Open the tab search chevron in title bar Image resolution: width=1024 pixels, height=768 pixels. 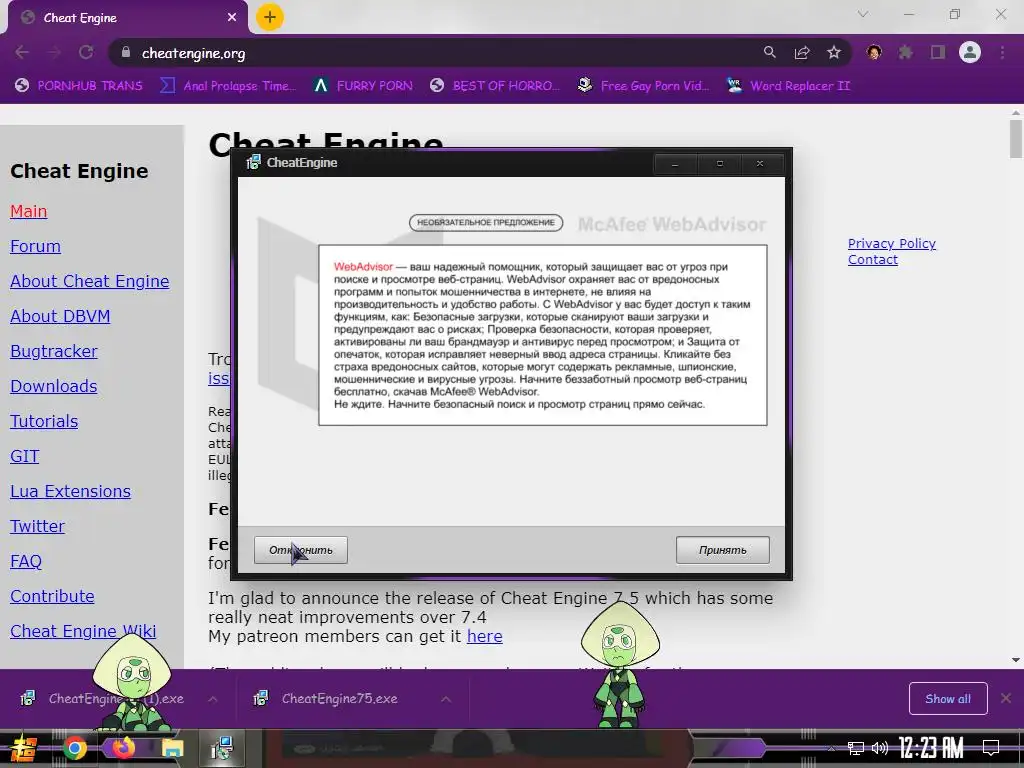[863, 14]
